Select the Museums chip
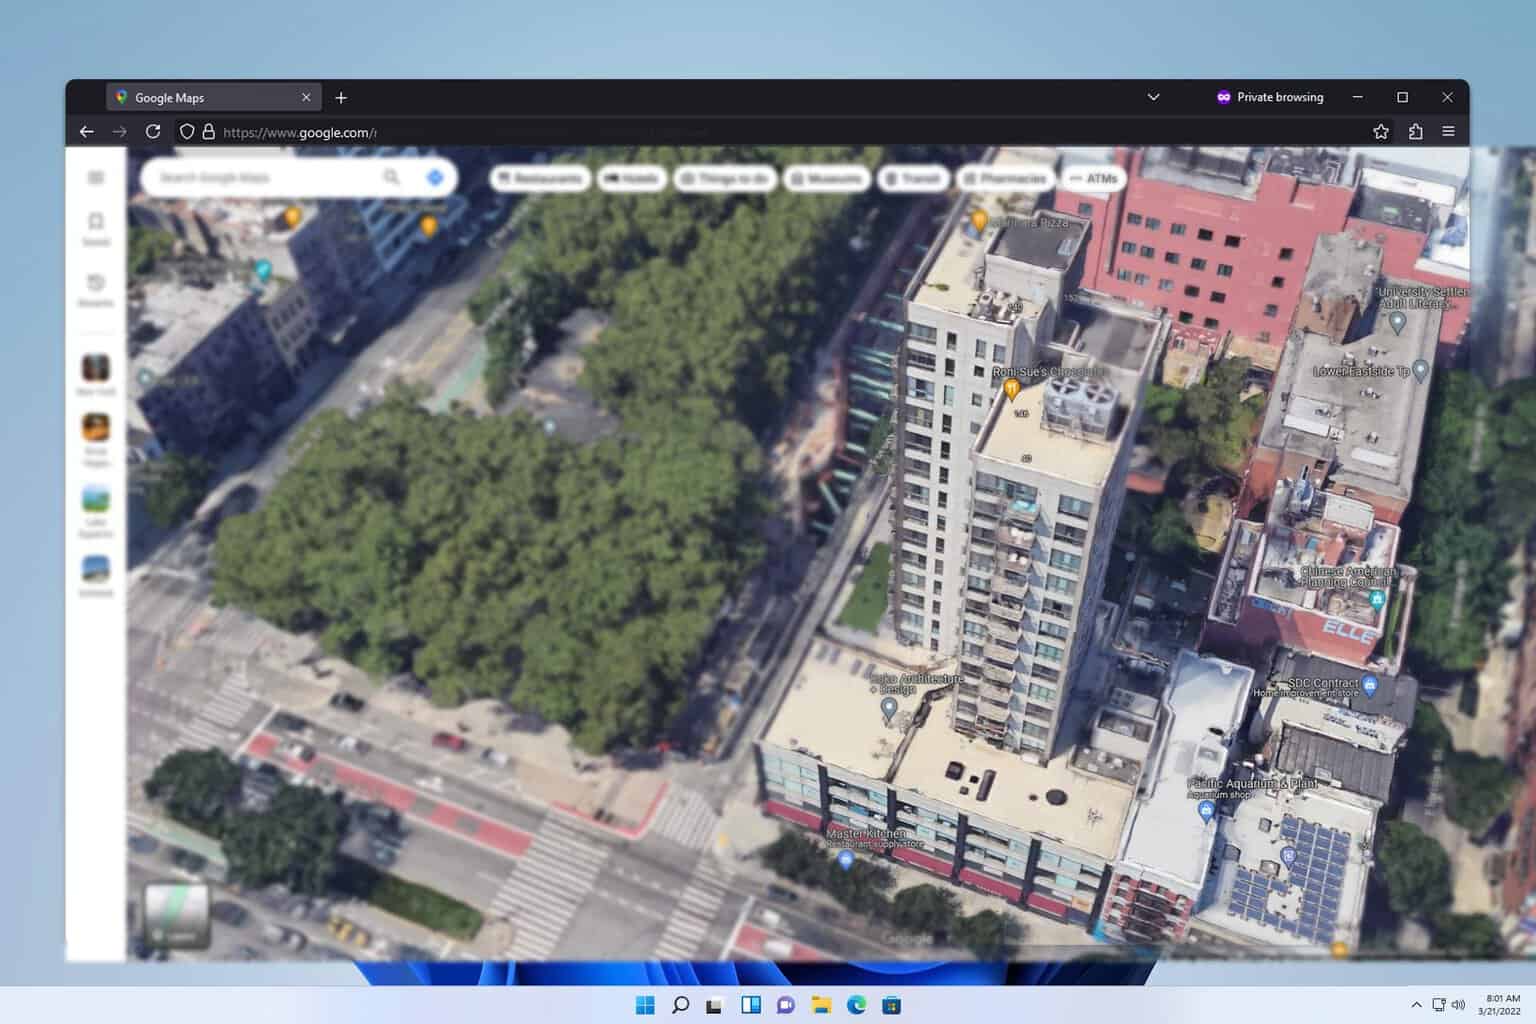Viewport: 1536px width, 1024px height. [826, 178]
